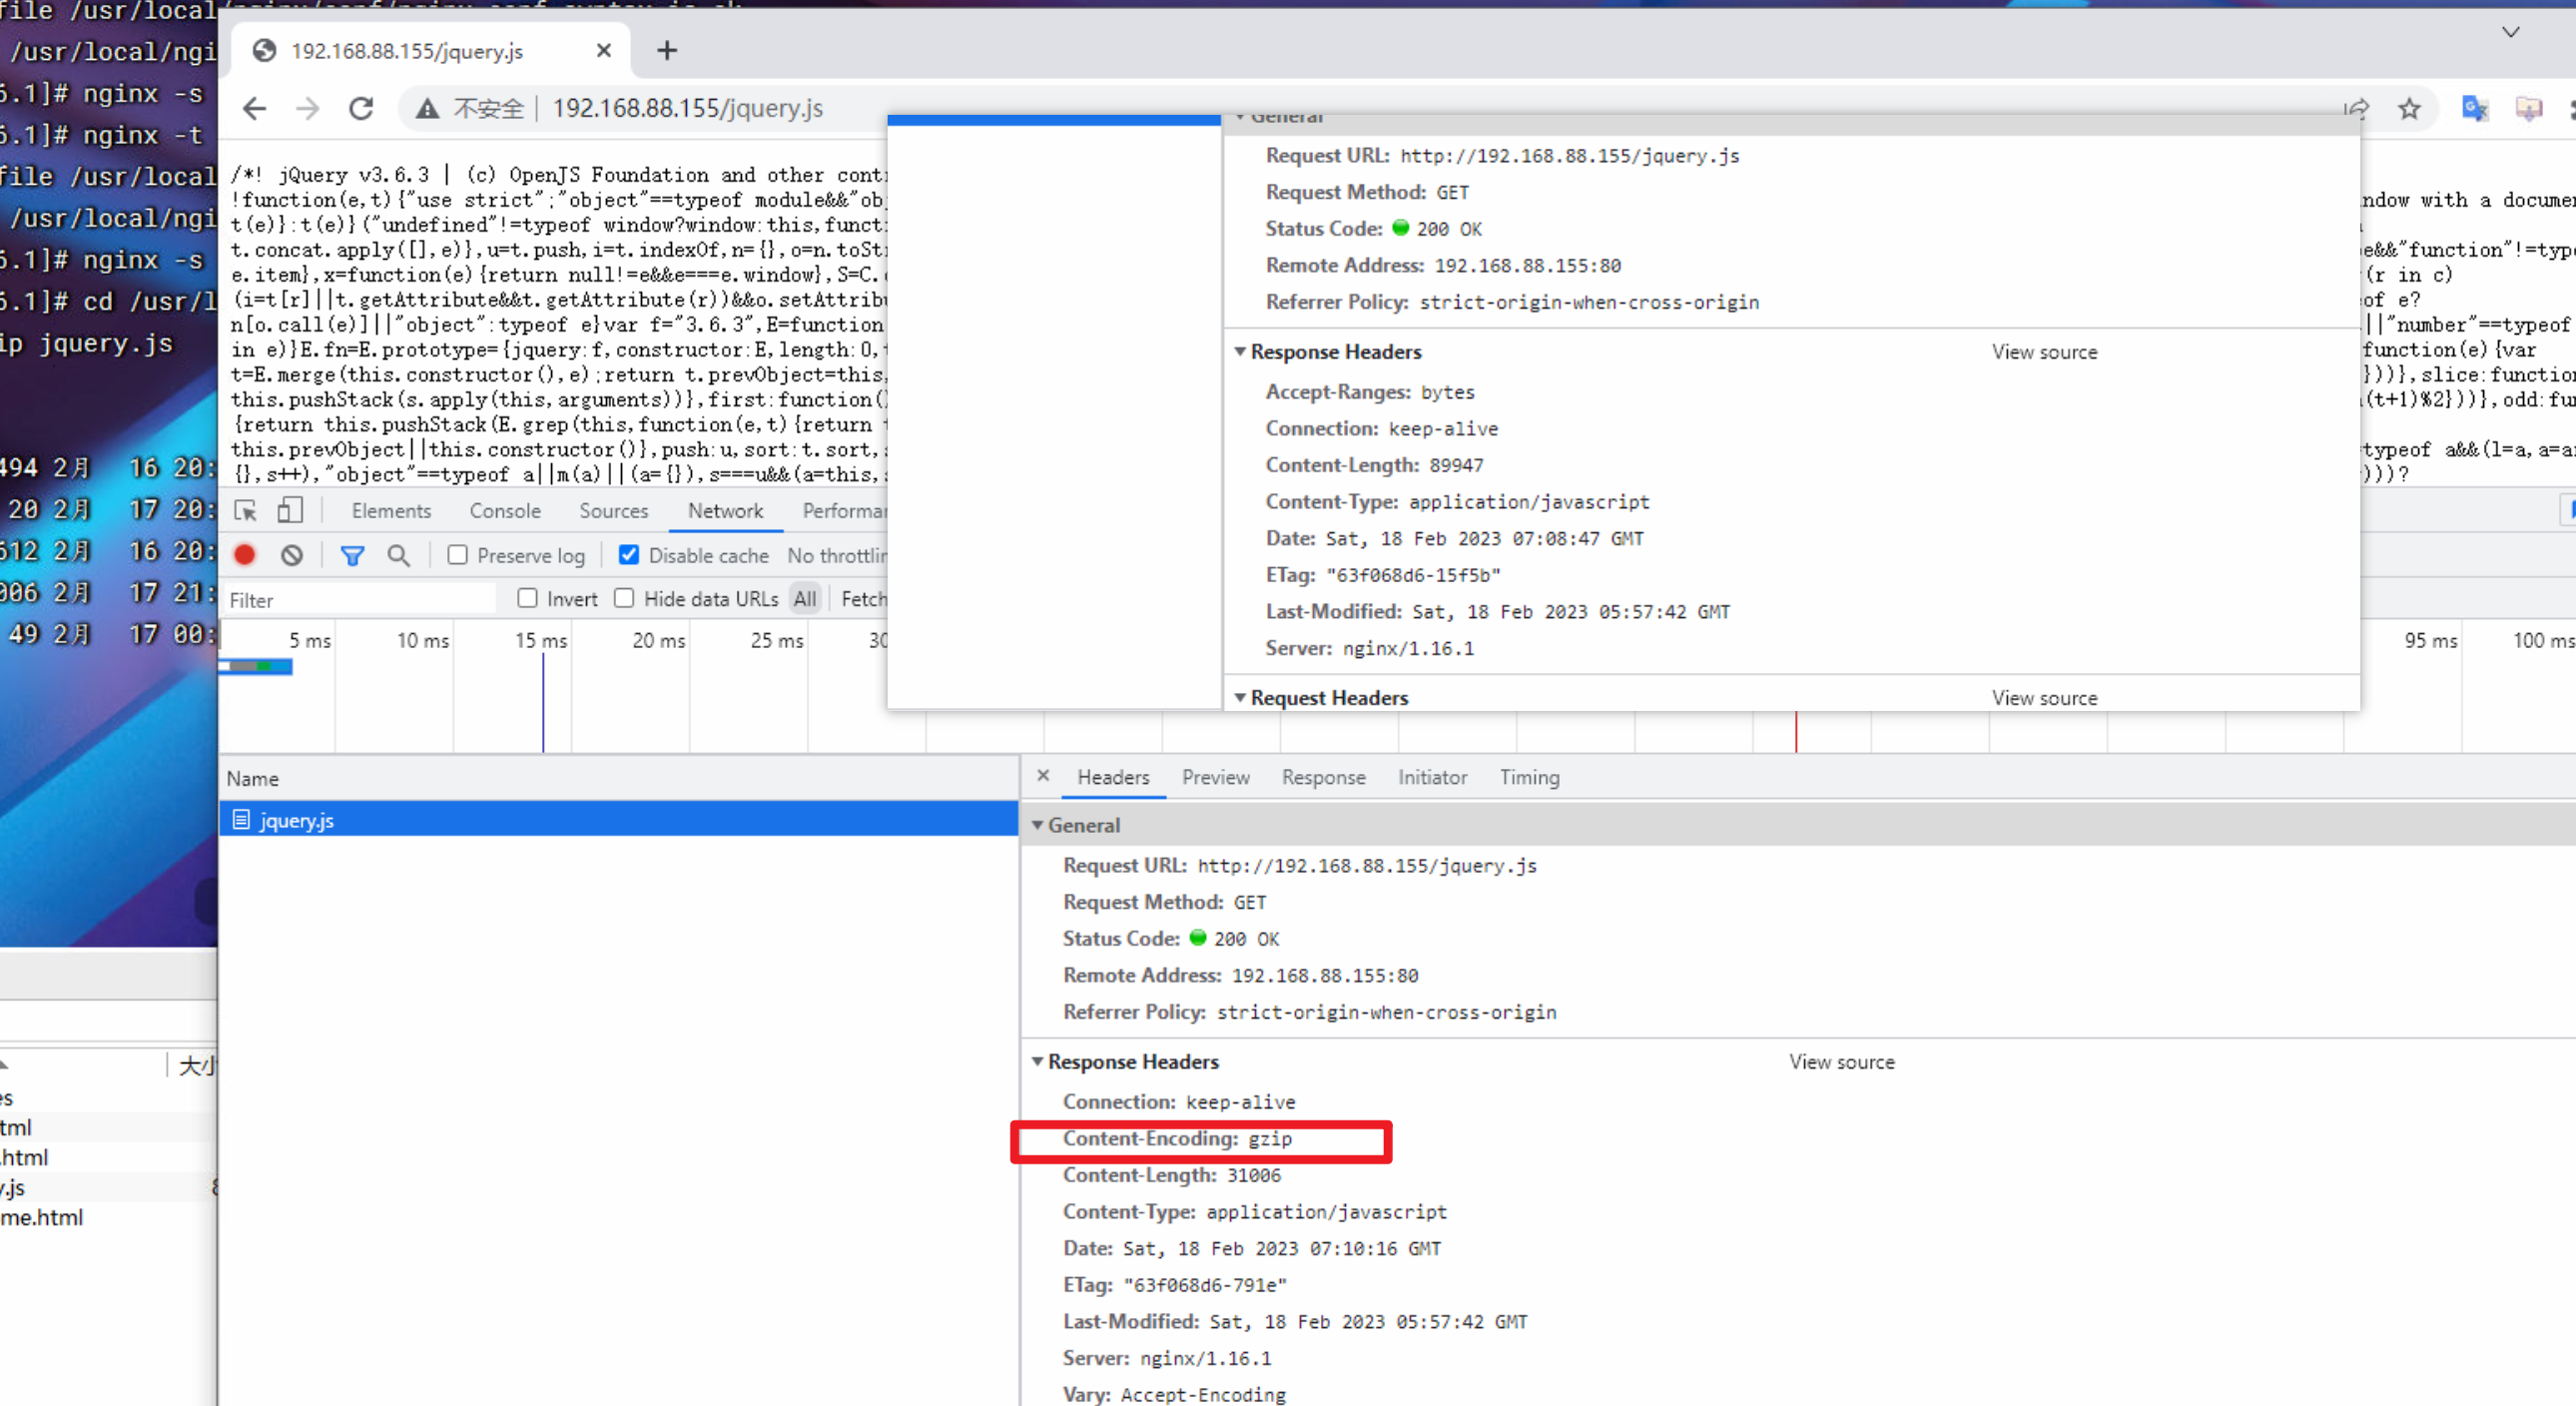Select the jquery.js request in the list
The image size is (2576, 1406).
click(x=296, y=820)
